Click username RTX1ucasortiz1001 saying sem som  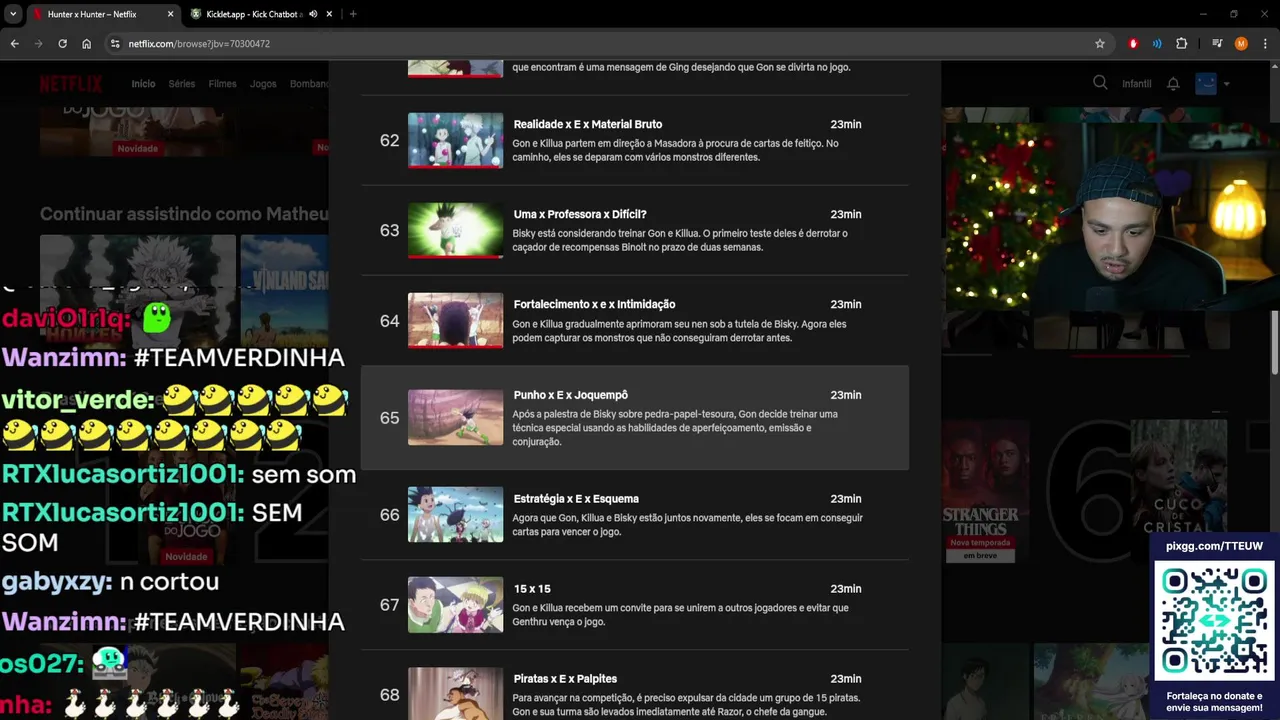(x=123, y=474)
